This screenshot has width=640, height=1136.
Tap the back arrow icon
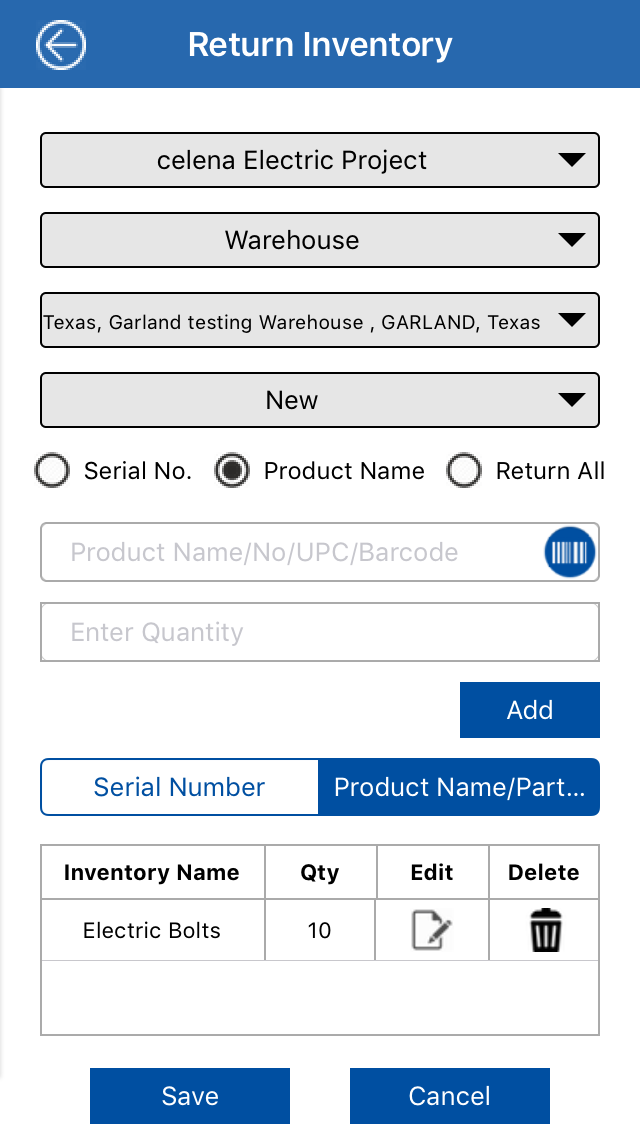click(61, 45)
